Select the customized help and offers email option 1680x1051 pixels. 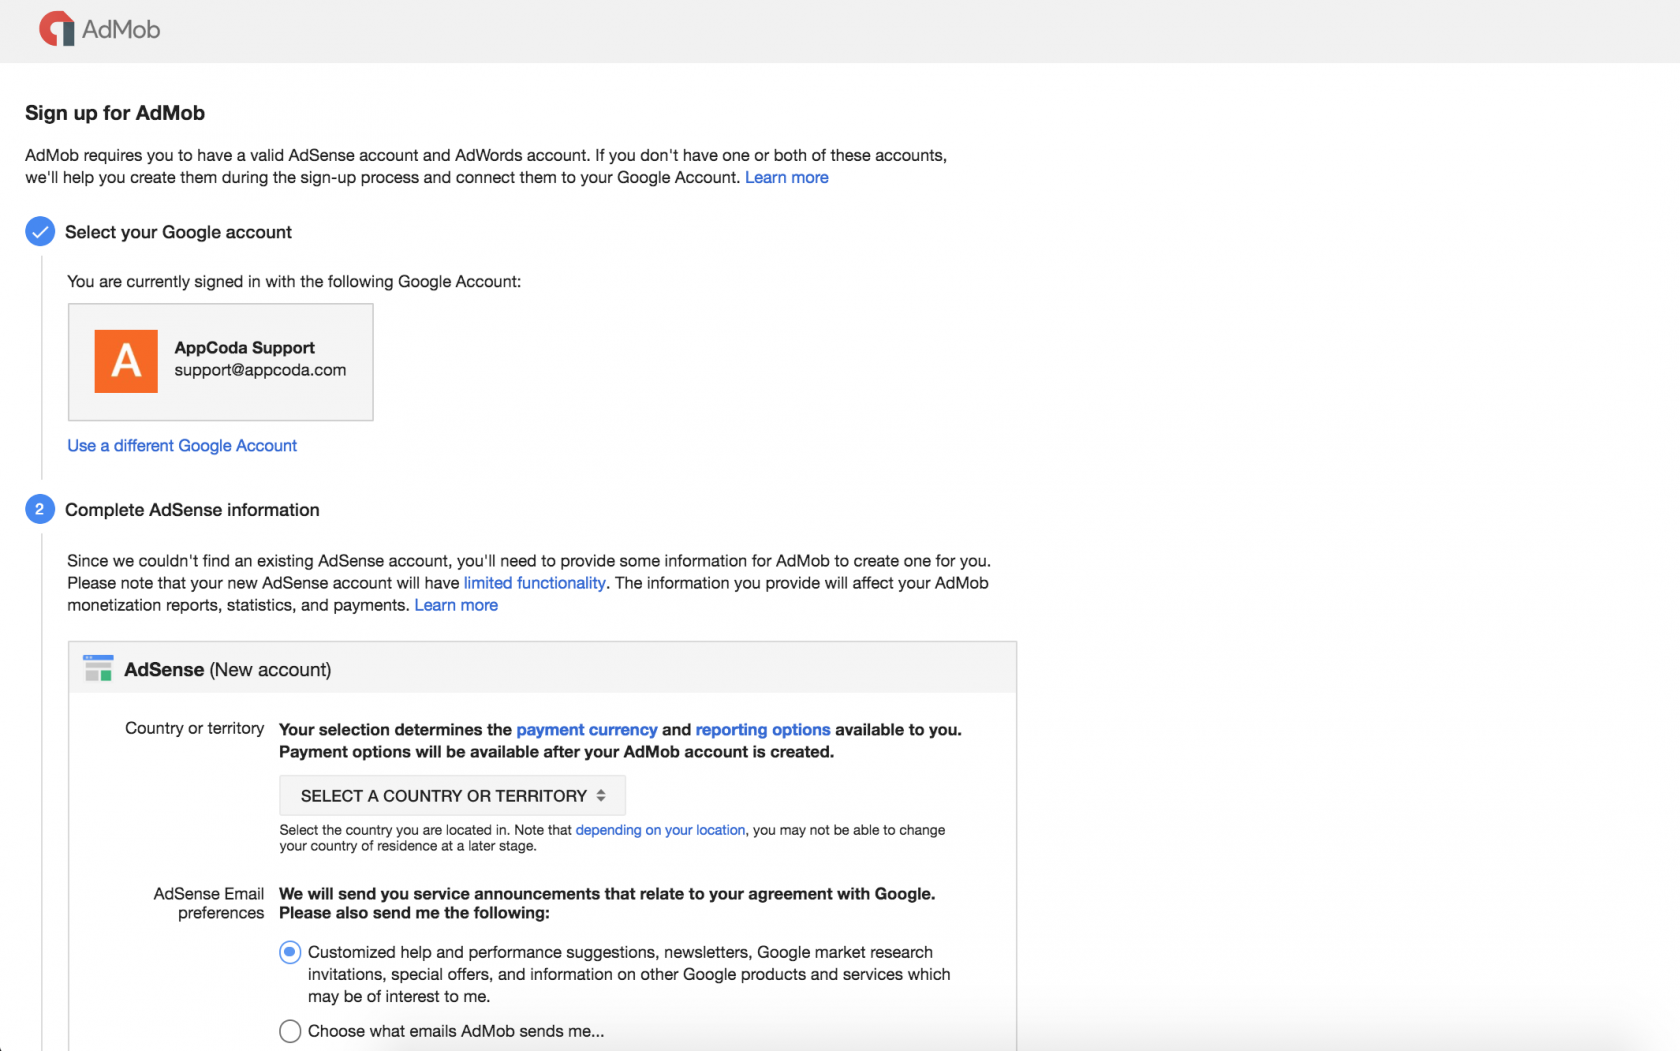click(x=289, y=952)
